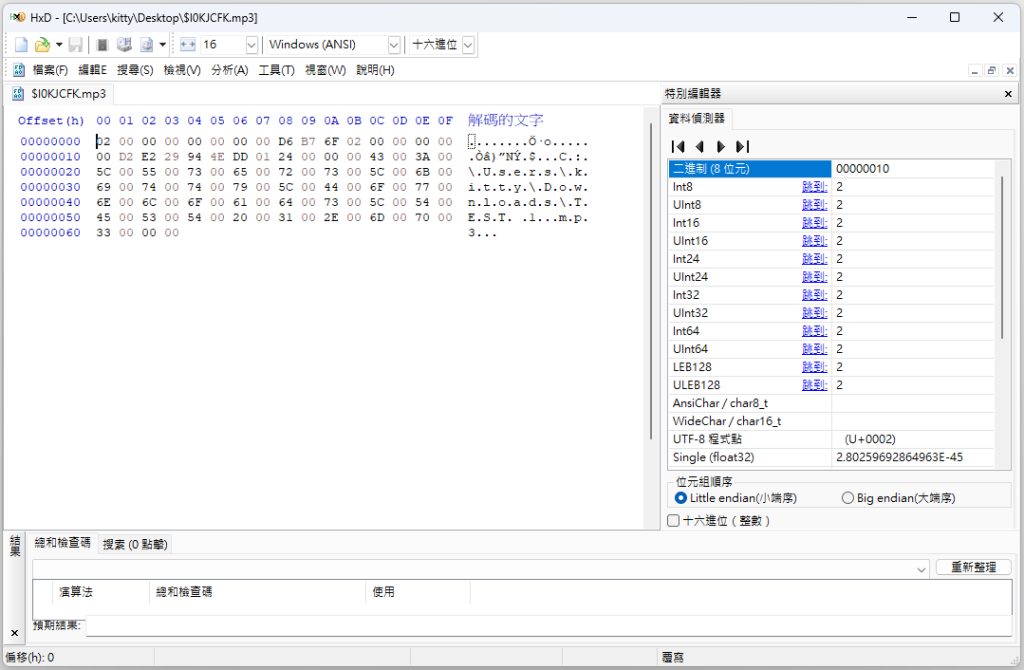Click the Open disk drive icon
The height and width of the screenshot is (670, 1024).
pyautogui.click(x=124, y=44)
